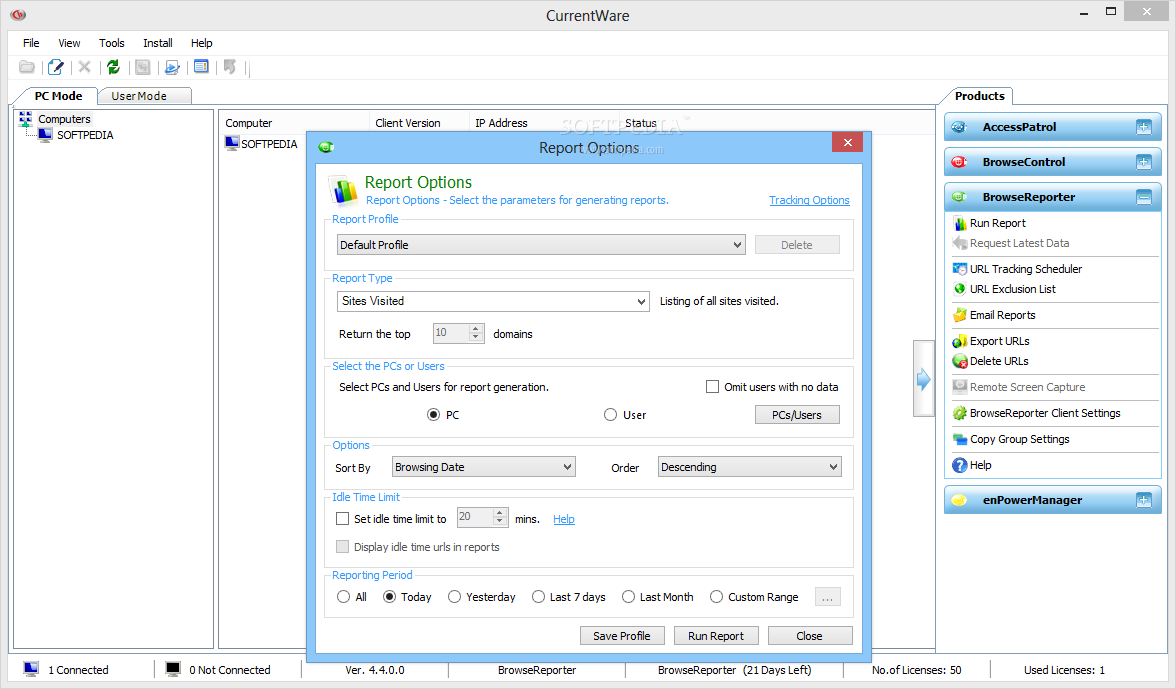The image size is (1176, 689).
Task: Click the BrowseControl red product icon
Action: pyautogui.click(x=959, y=162)
